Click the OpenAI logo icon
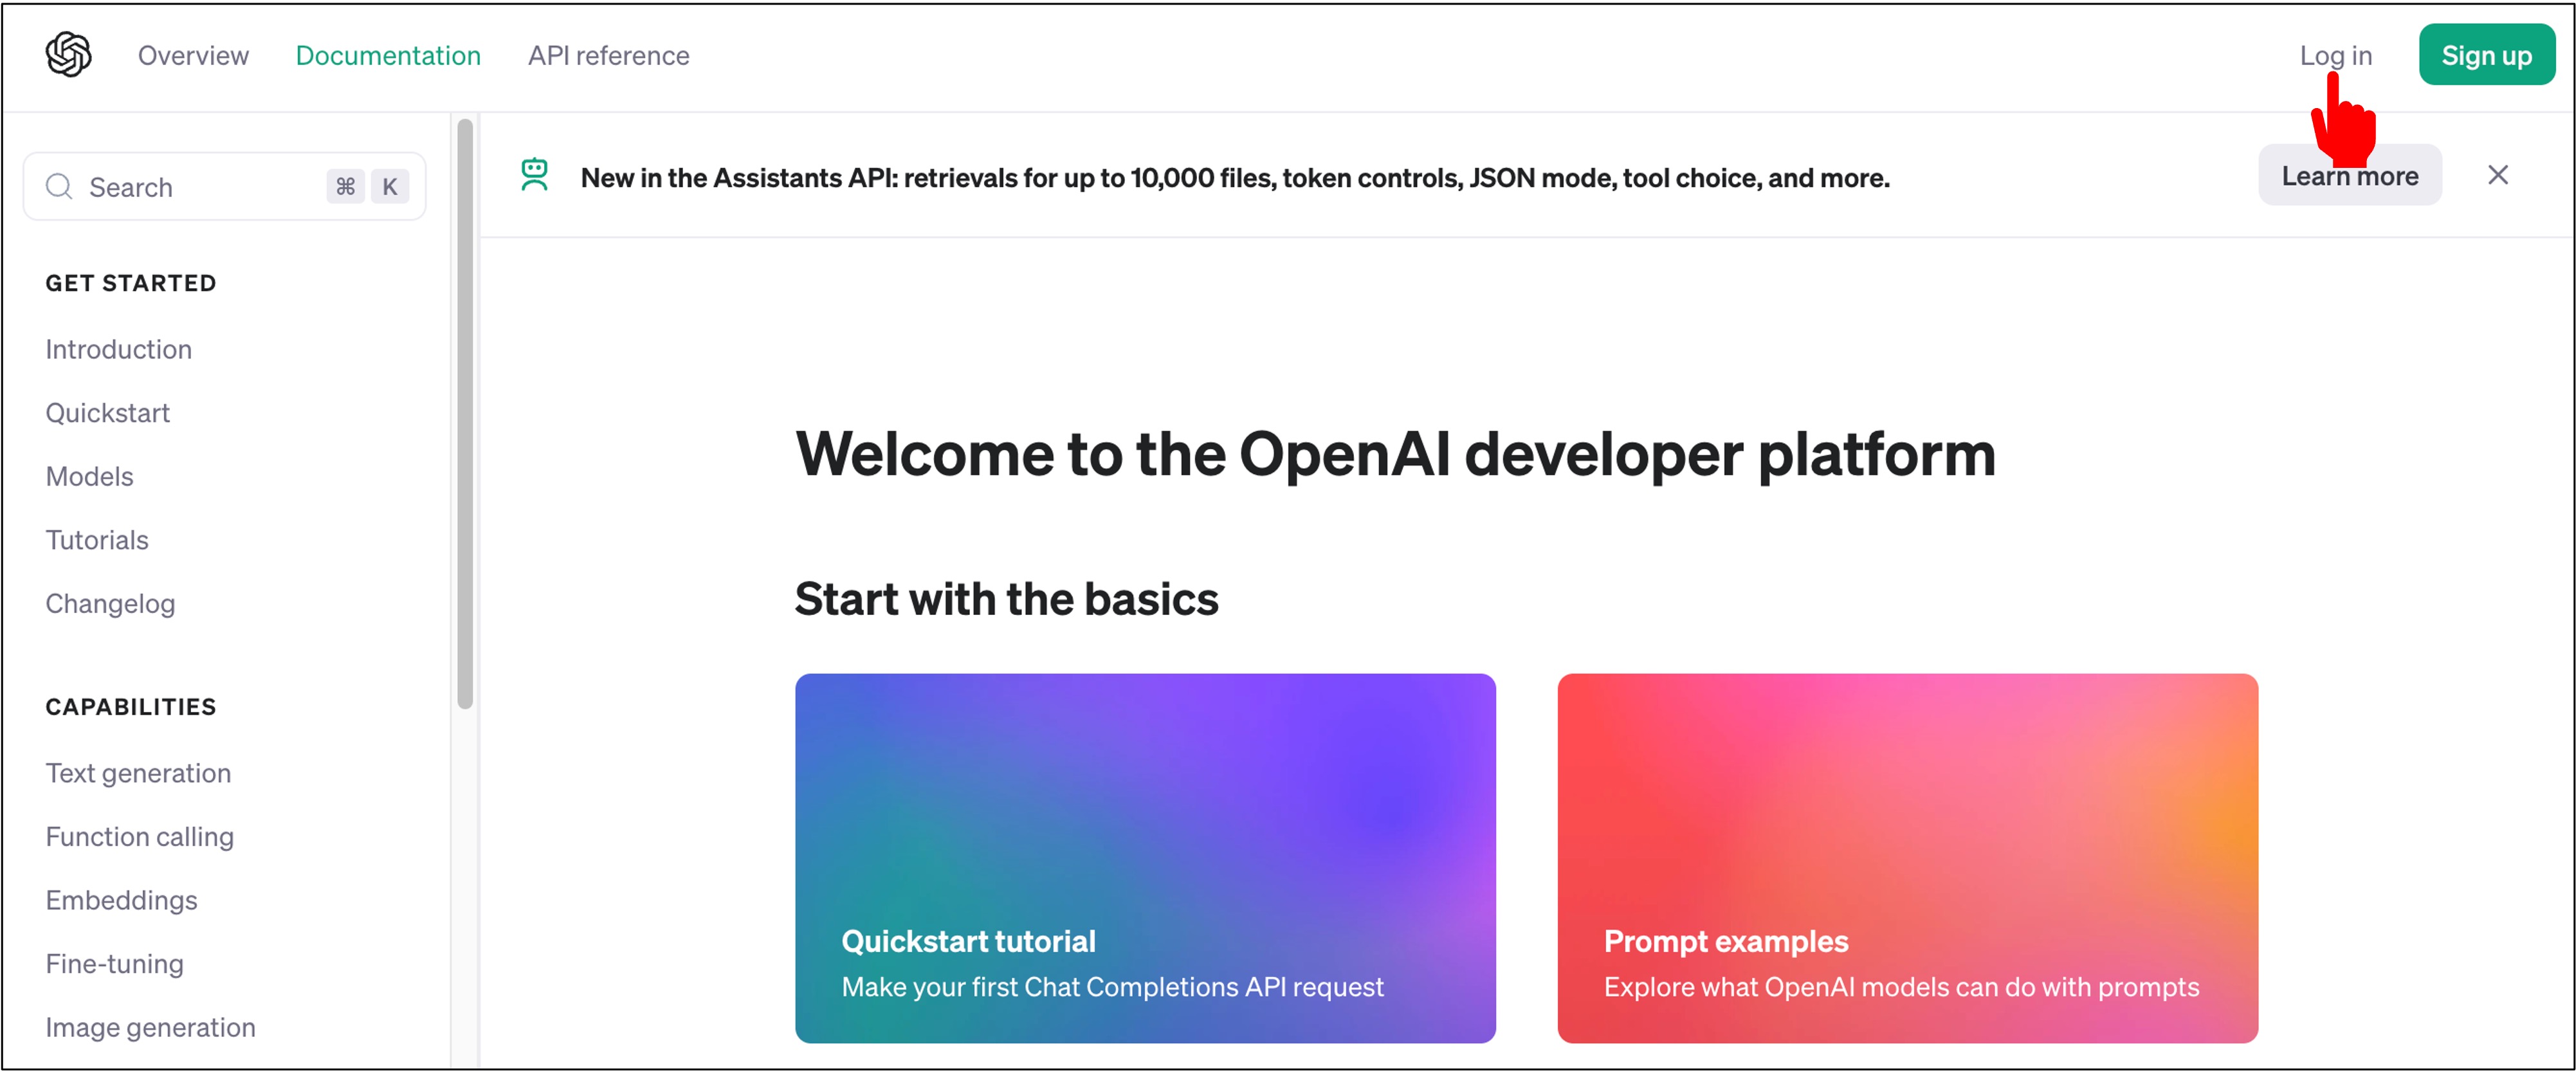The height and width of the screenshot is (1073, 2576). coord(68,54)
